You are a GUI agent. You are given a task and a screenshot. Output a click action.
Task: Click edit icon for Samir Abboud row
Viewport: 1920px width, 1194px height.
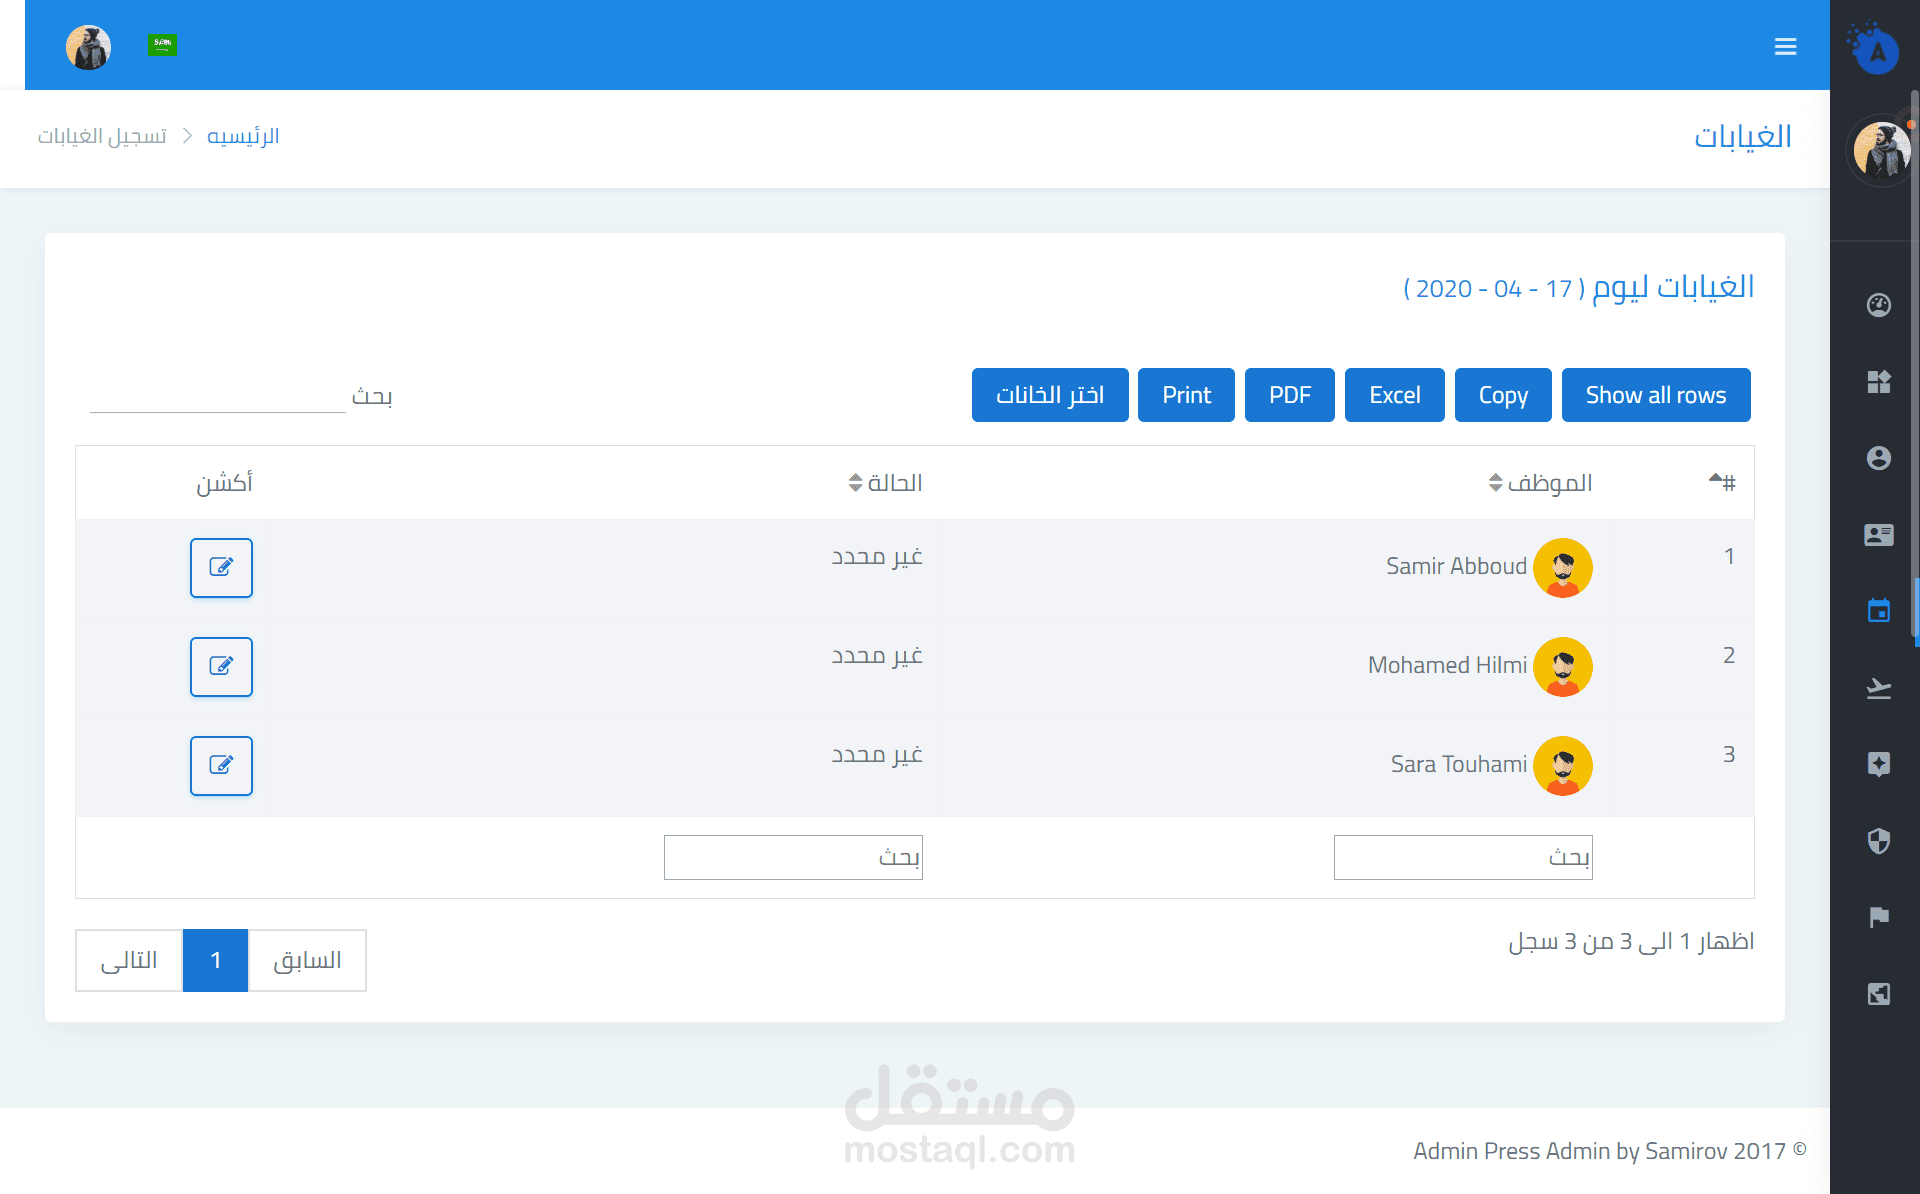pyautogui.click(x=221, y=567)
